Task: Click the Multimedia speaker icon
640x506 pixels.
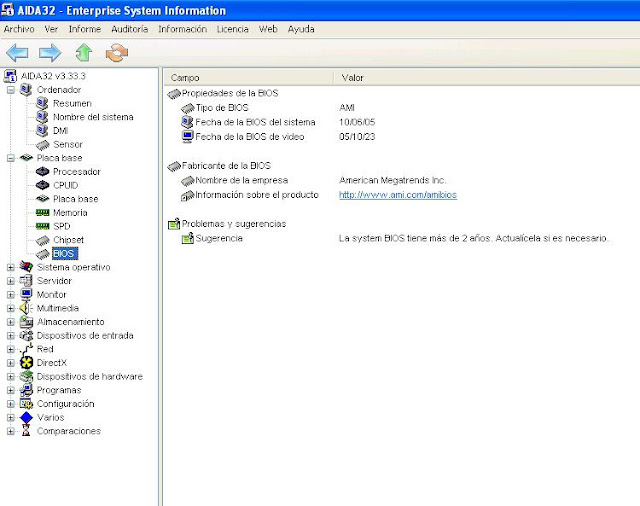Action: click(26, 308)
